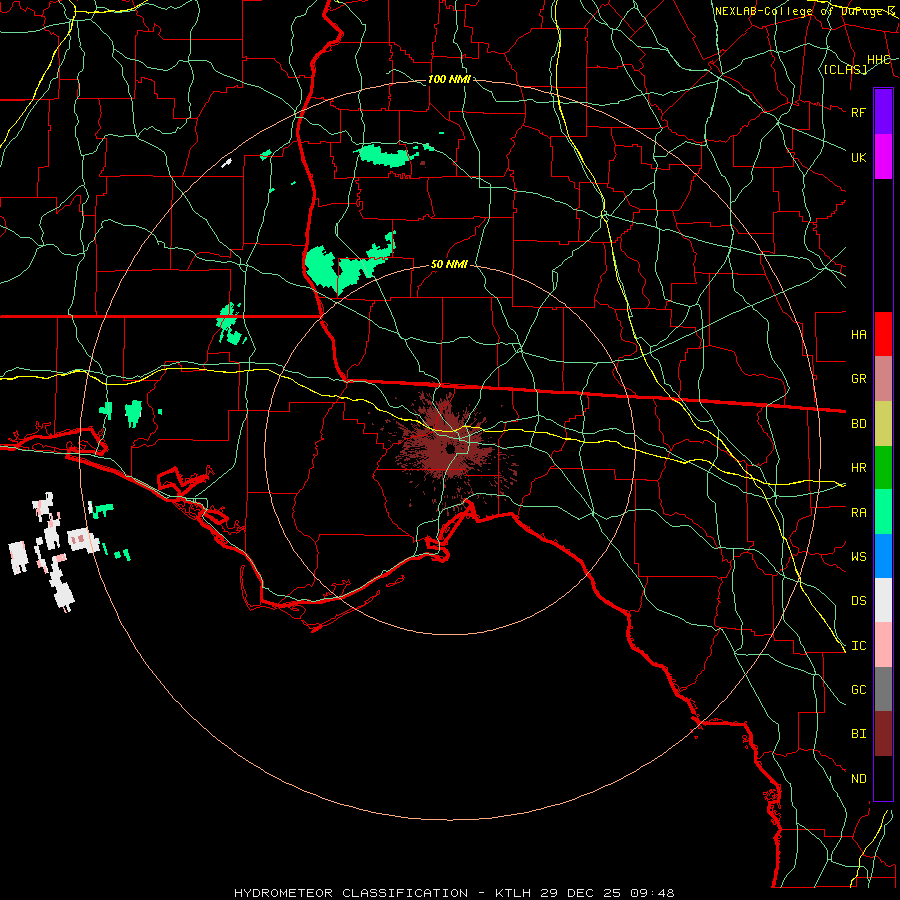900x900 pixels.
Task: Select the GC gray legend swatch
Action: pyautogui.click(x=883, y=689)
